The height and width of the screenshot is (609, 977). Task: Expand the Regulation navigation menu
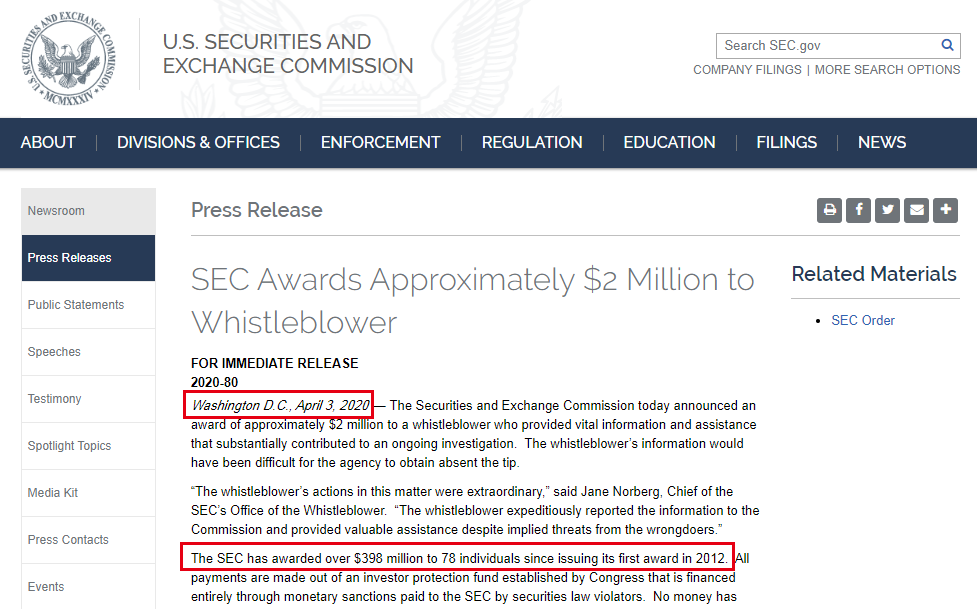click(532, 142)
